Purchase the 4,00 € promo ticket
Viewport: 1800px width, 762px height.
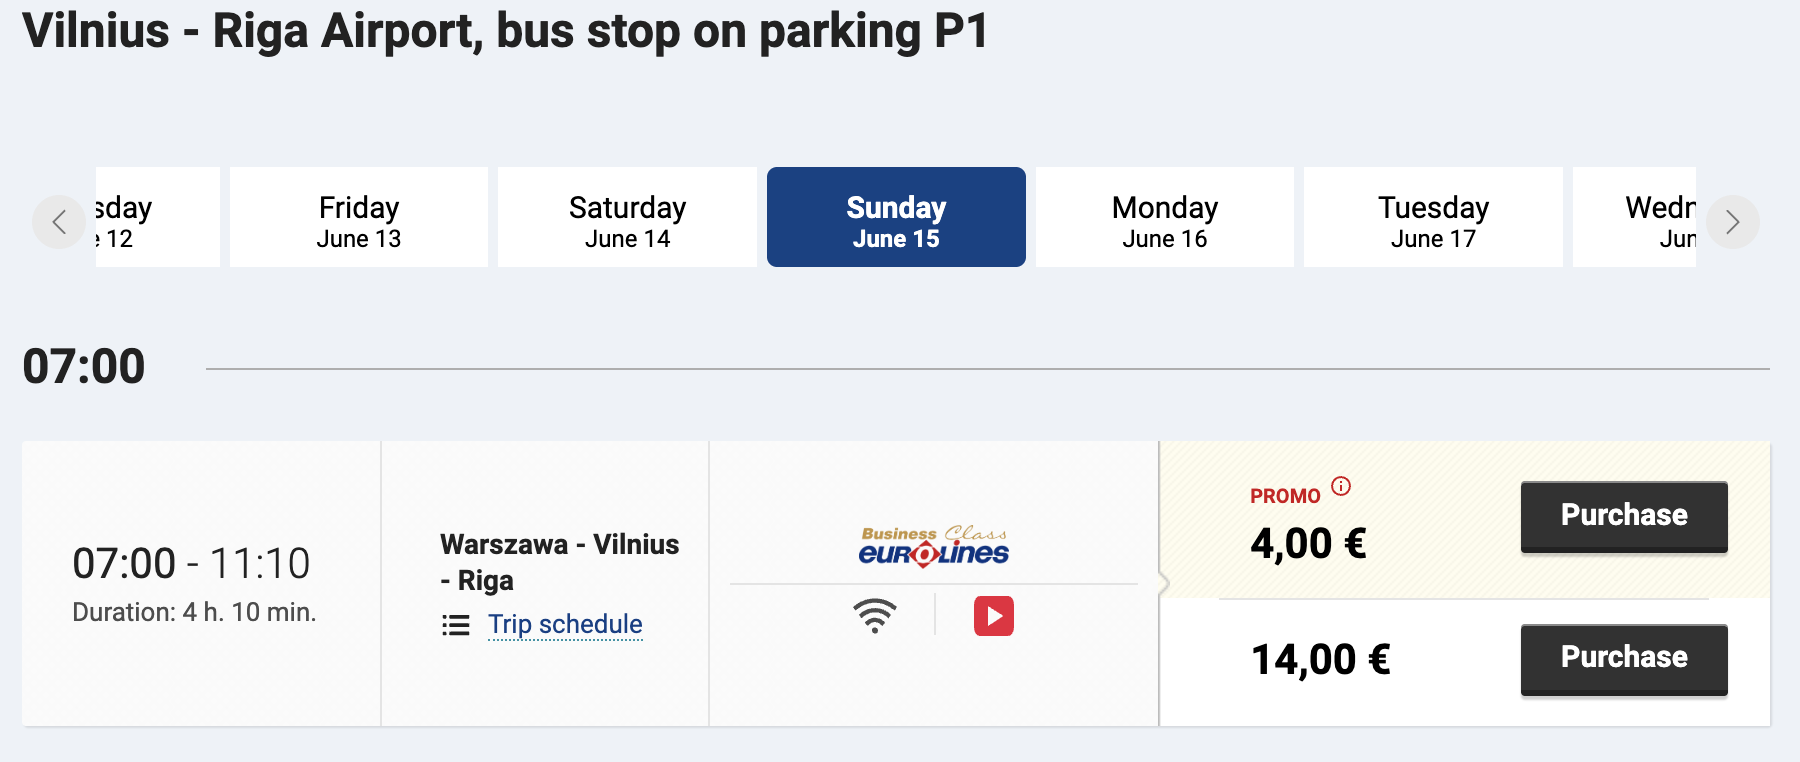pyautogui.click(x=1624, y=517)
